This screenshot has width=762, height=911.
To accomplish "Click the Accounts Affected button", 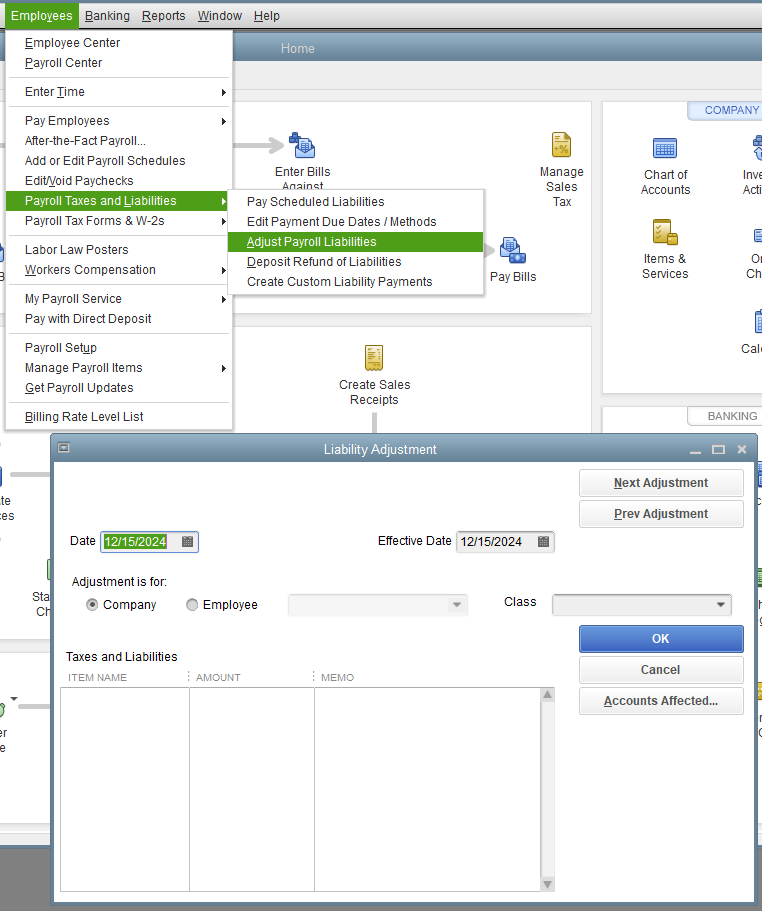I will click(x=661, y=701).
